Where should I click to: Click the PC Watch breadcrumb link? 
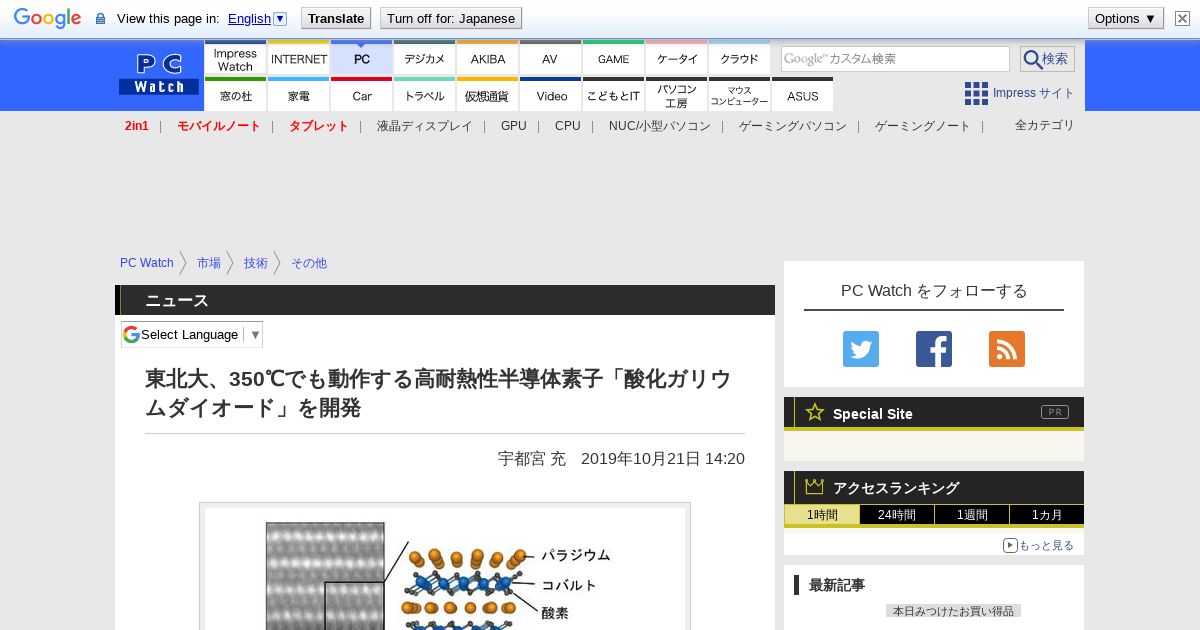147,263
